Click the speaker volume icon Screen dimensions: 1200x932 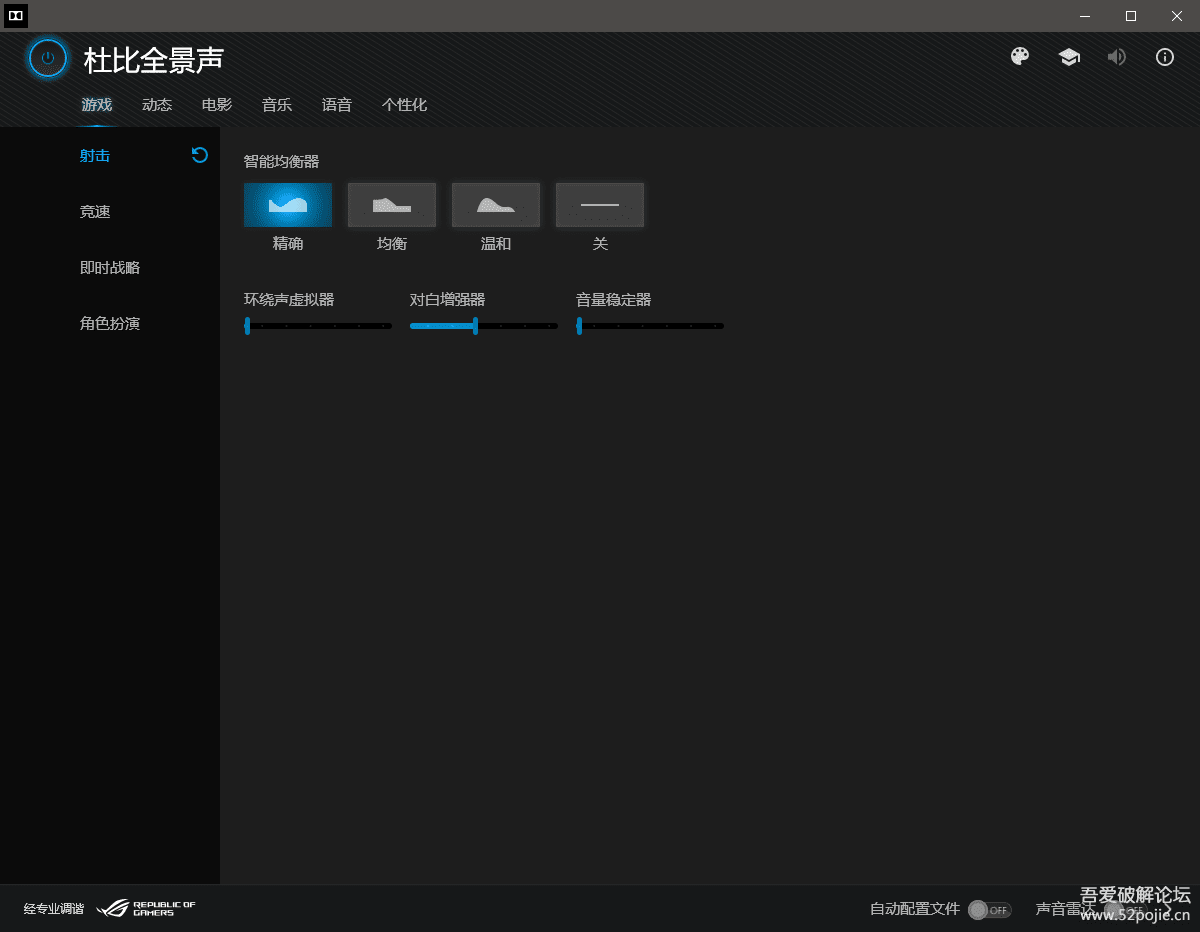pyautogui.click(x=1117, y=57)
